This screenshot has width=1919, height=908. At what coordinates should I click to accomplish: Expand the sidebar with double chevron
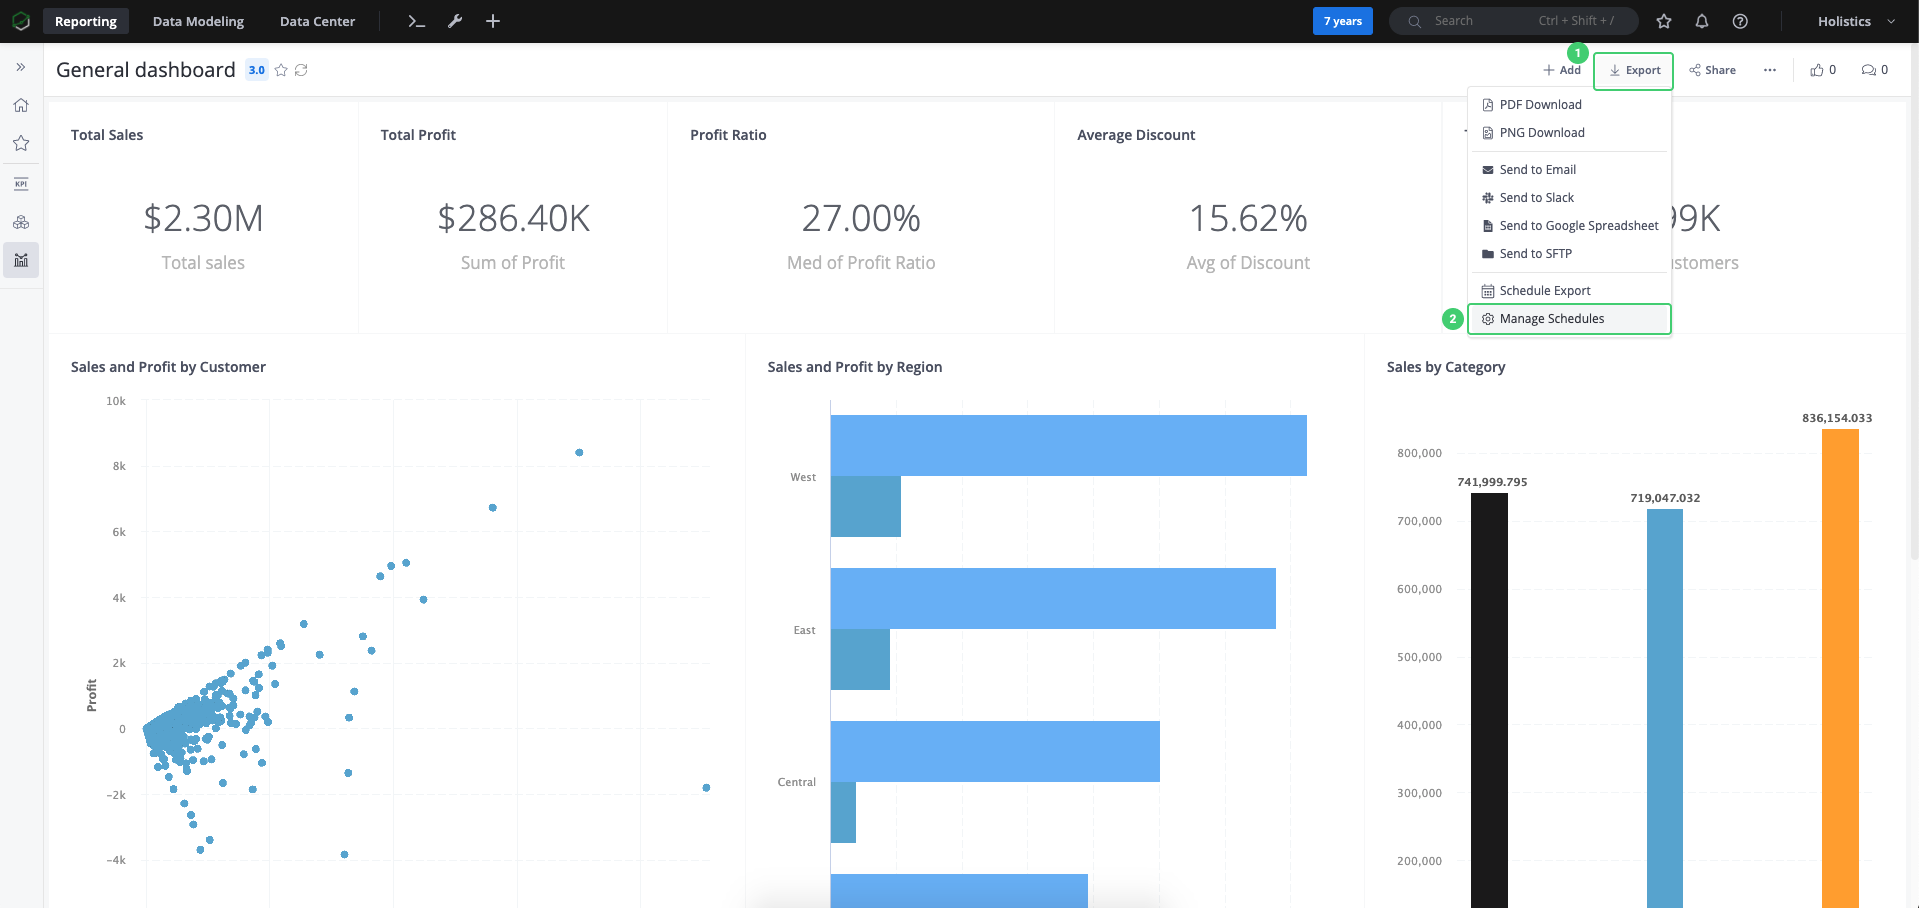click(x=21, y=67)
